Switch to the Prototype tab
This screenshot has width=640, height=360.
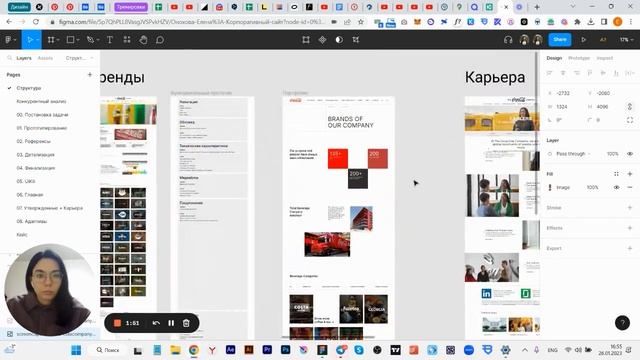tap(579, 58)
